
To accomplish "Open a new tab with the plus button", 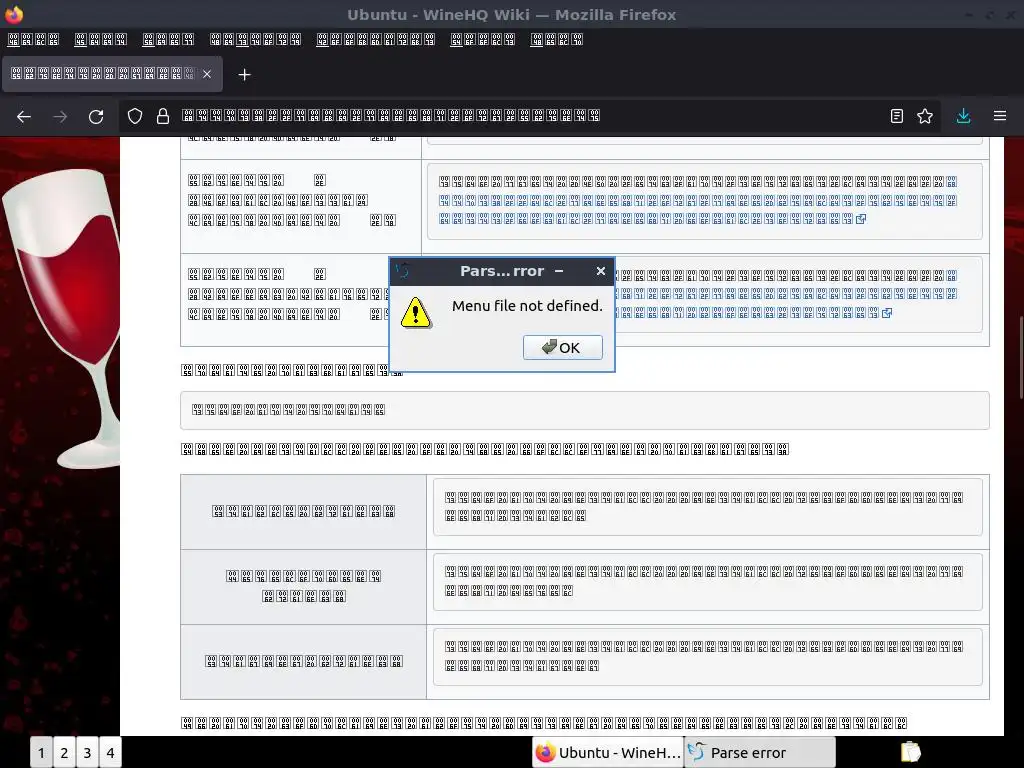I will click(244, 74).
